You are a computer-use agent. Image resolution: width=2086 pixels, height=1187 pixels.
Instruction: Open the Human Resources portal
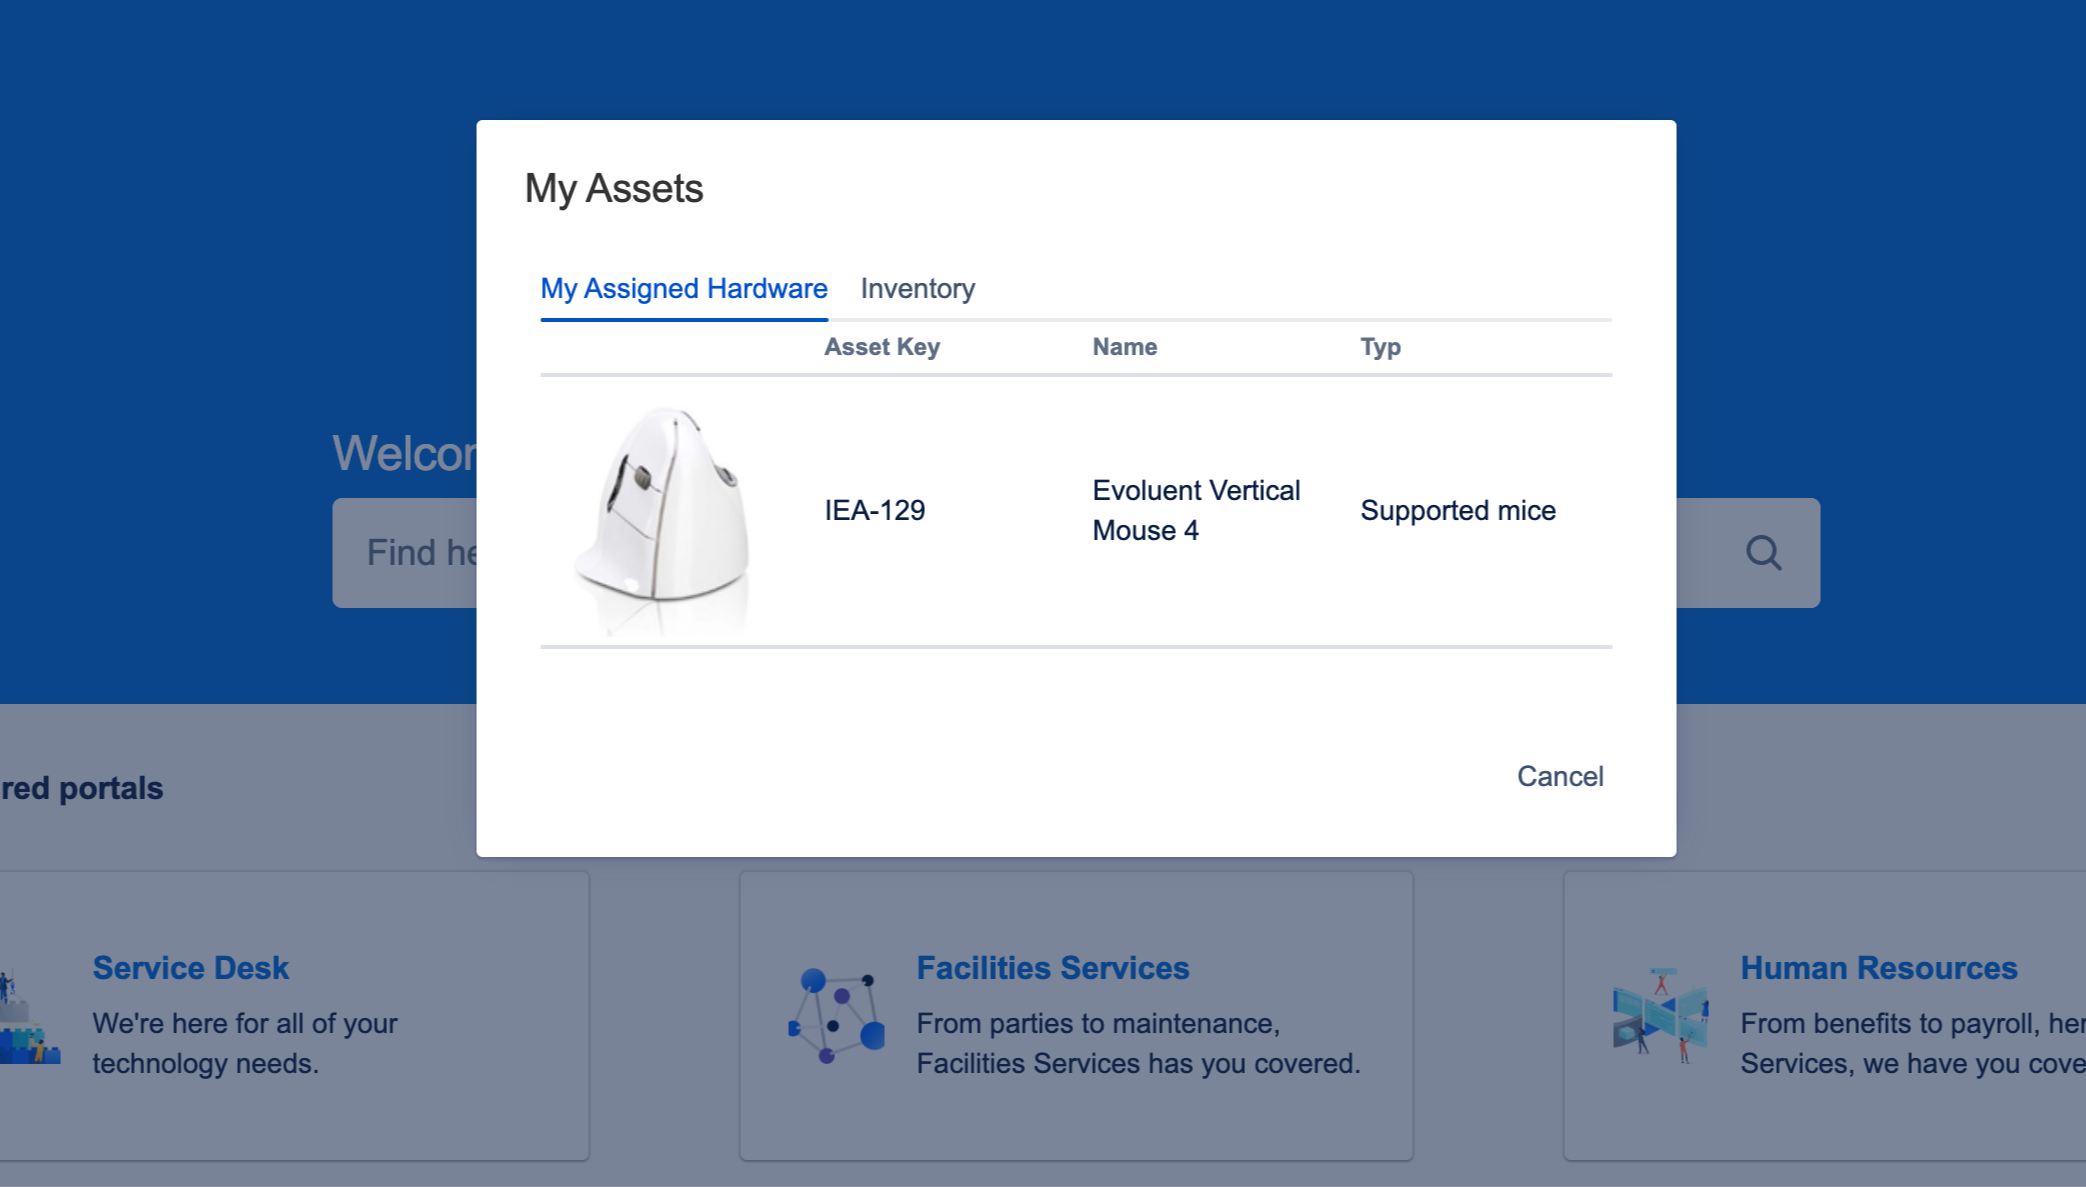[1879, 967]
